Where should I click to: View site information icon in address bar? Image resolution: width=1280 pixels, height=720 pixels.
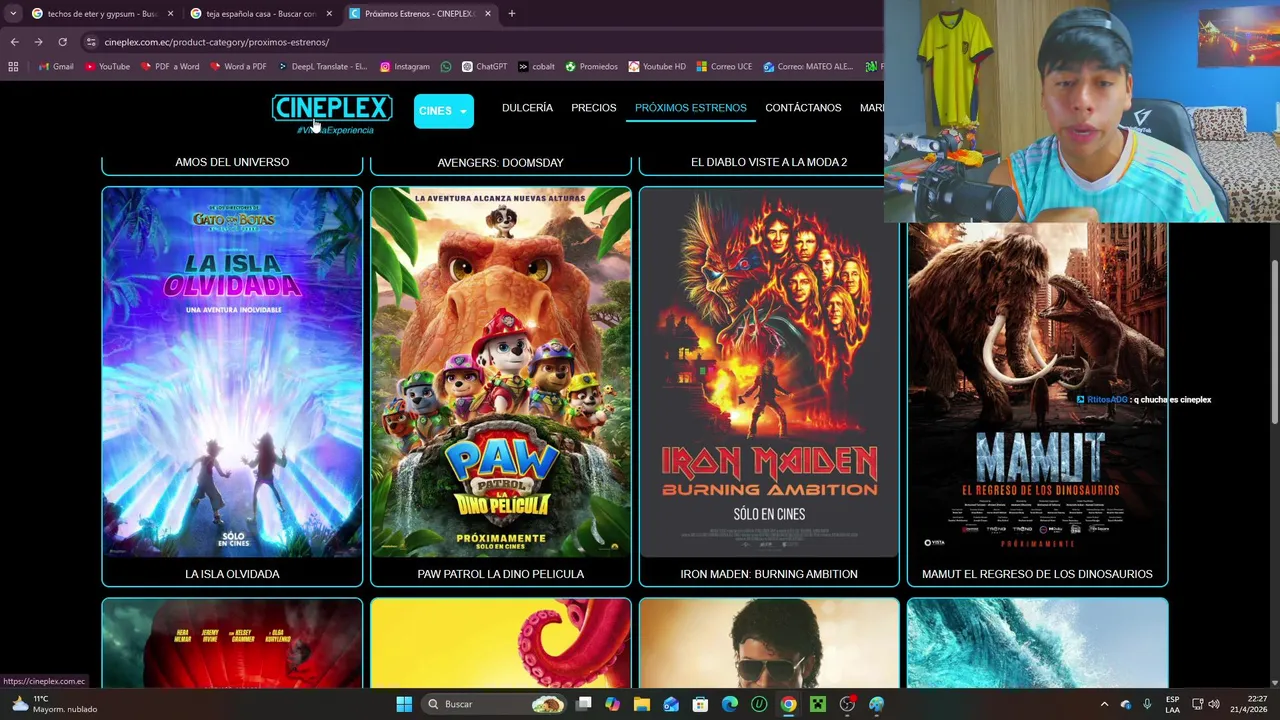91,42
